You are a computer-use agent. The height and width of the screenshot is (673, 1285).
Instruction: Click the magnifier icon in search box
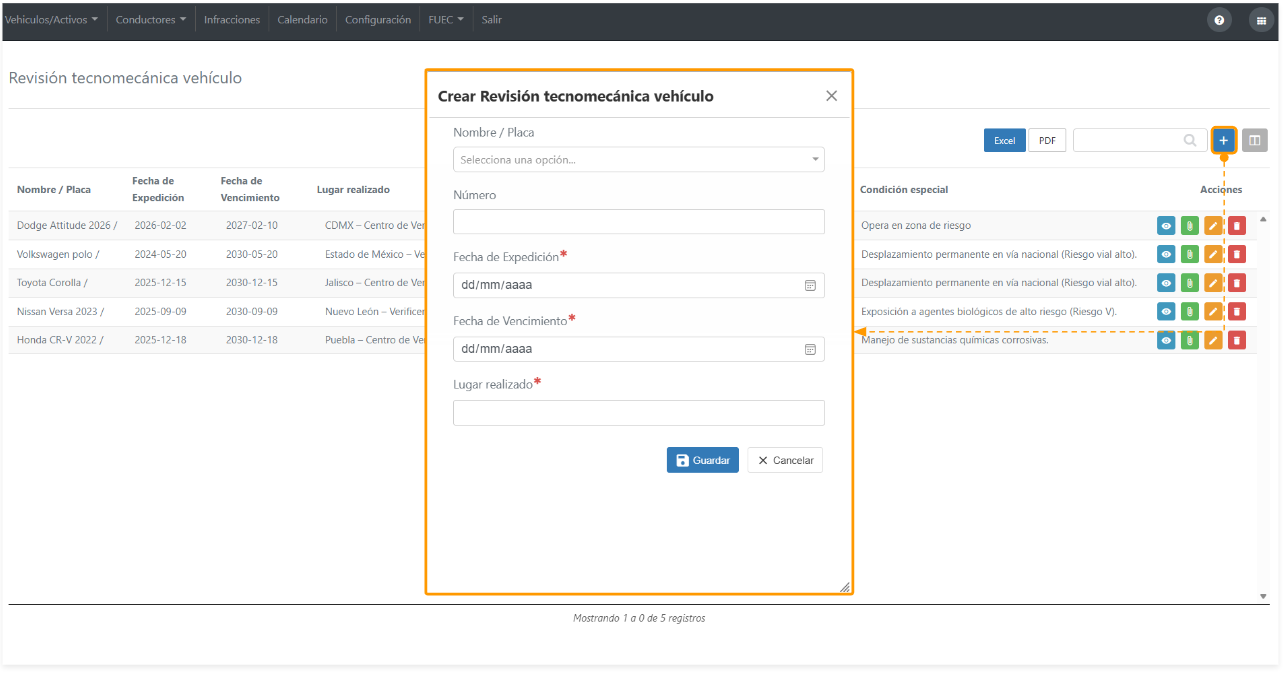[1190, 141]
